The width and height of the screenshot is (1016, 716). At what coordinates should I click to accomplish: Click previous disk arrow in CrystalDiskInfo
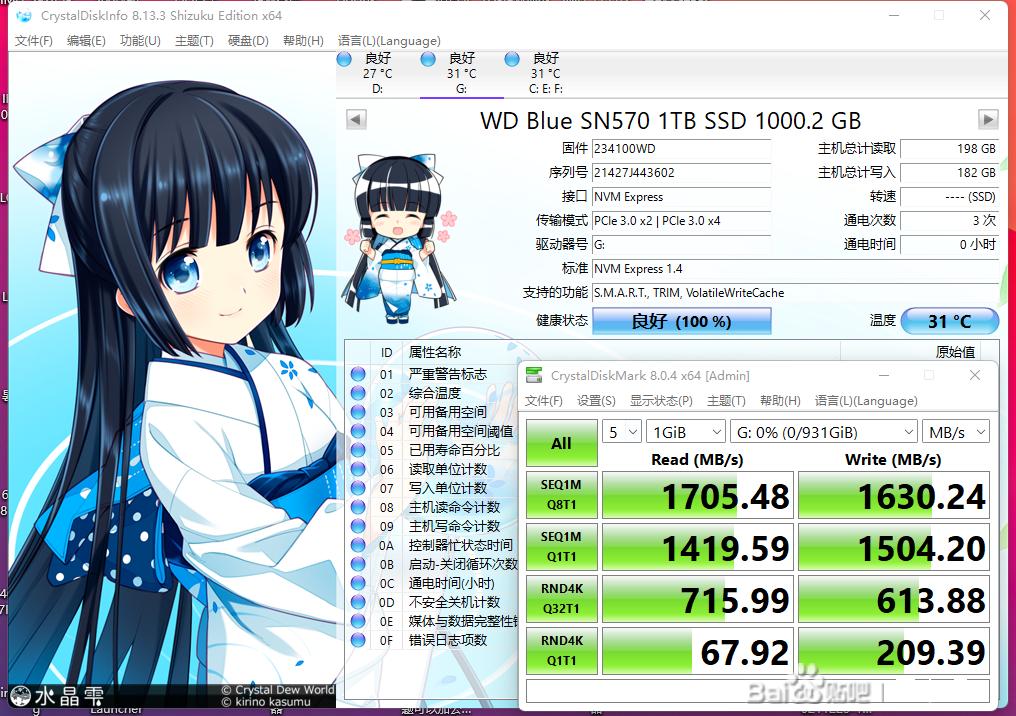356,119
